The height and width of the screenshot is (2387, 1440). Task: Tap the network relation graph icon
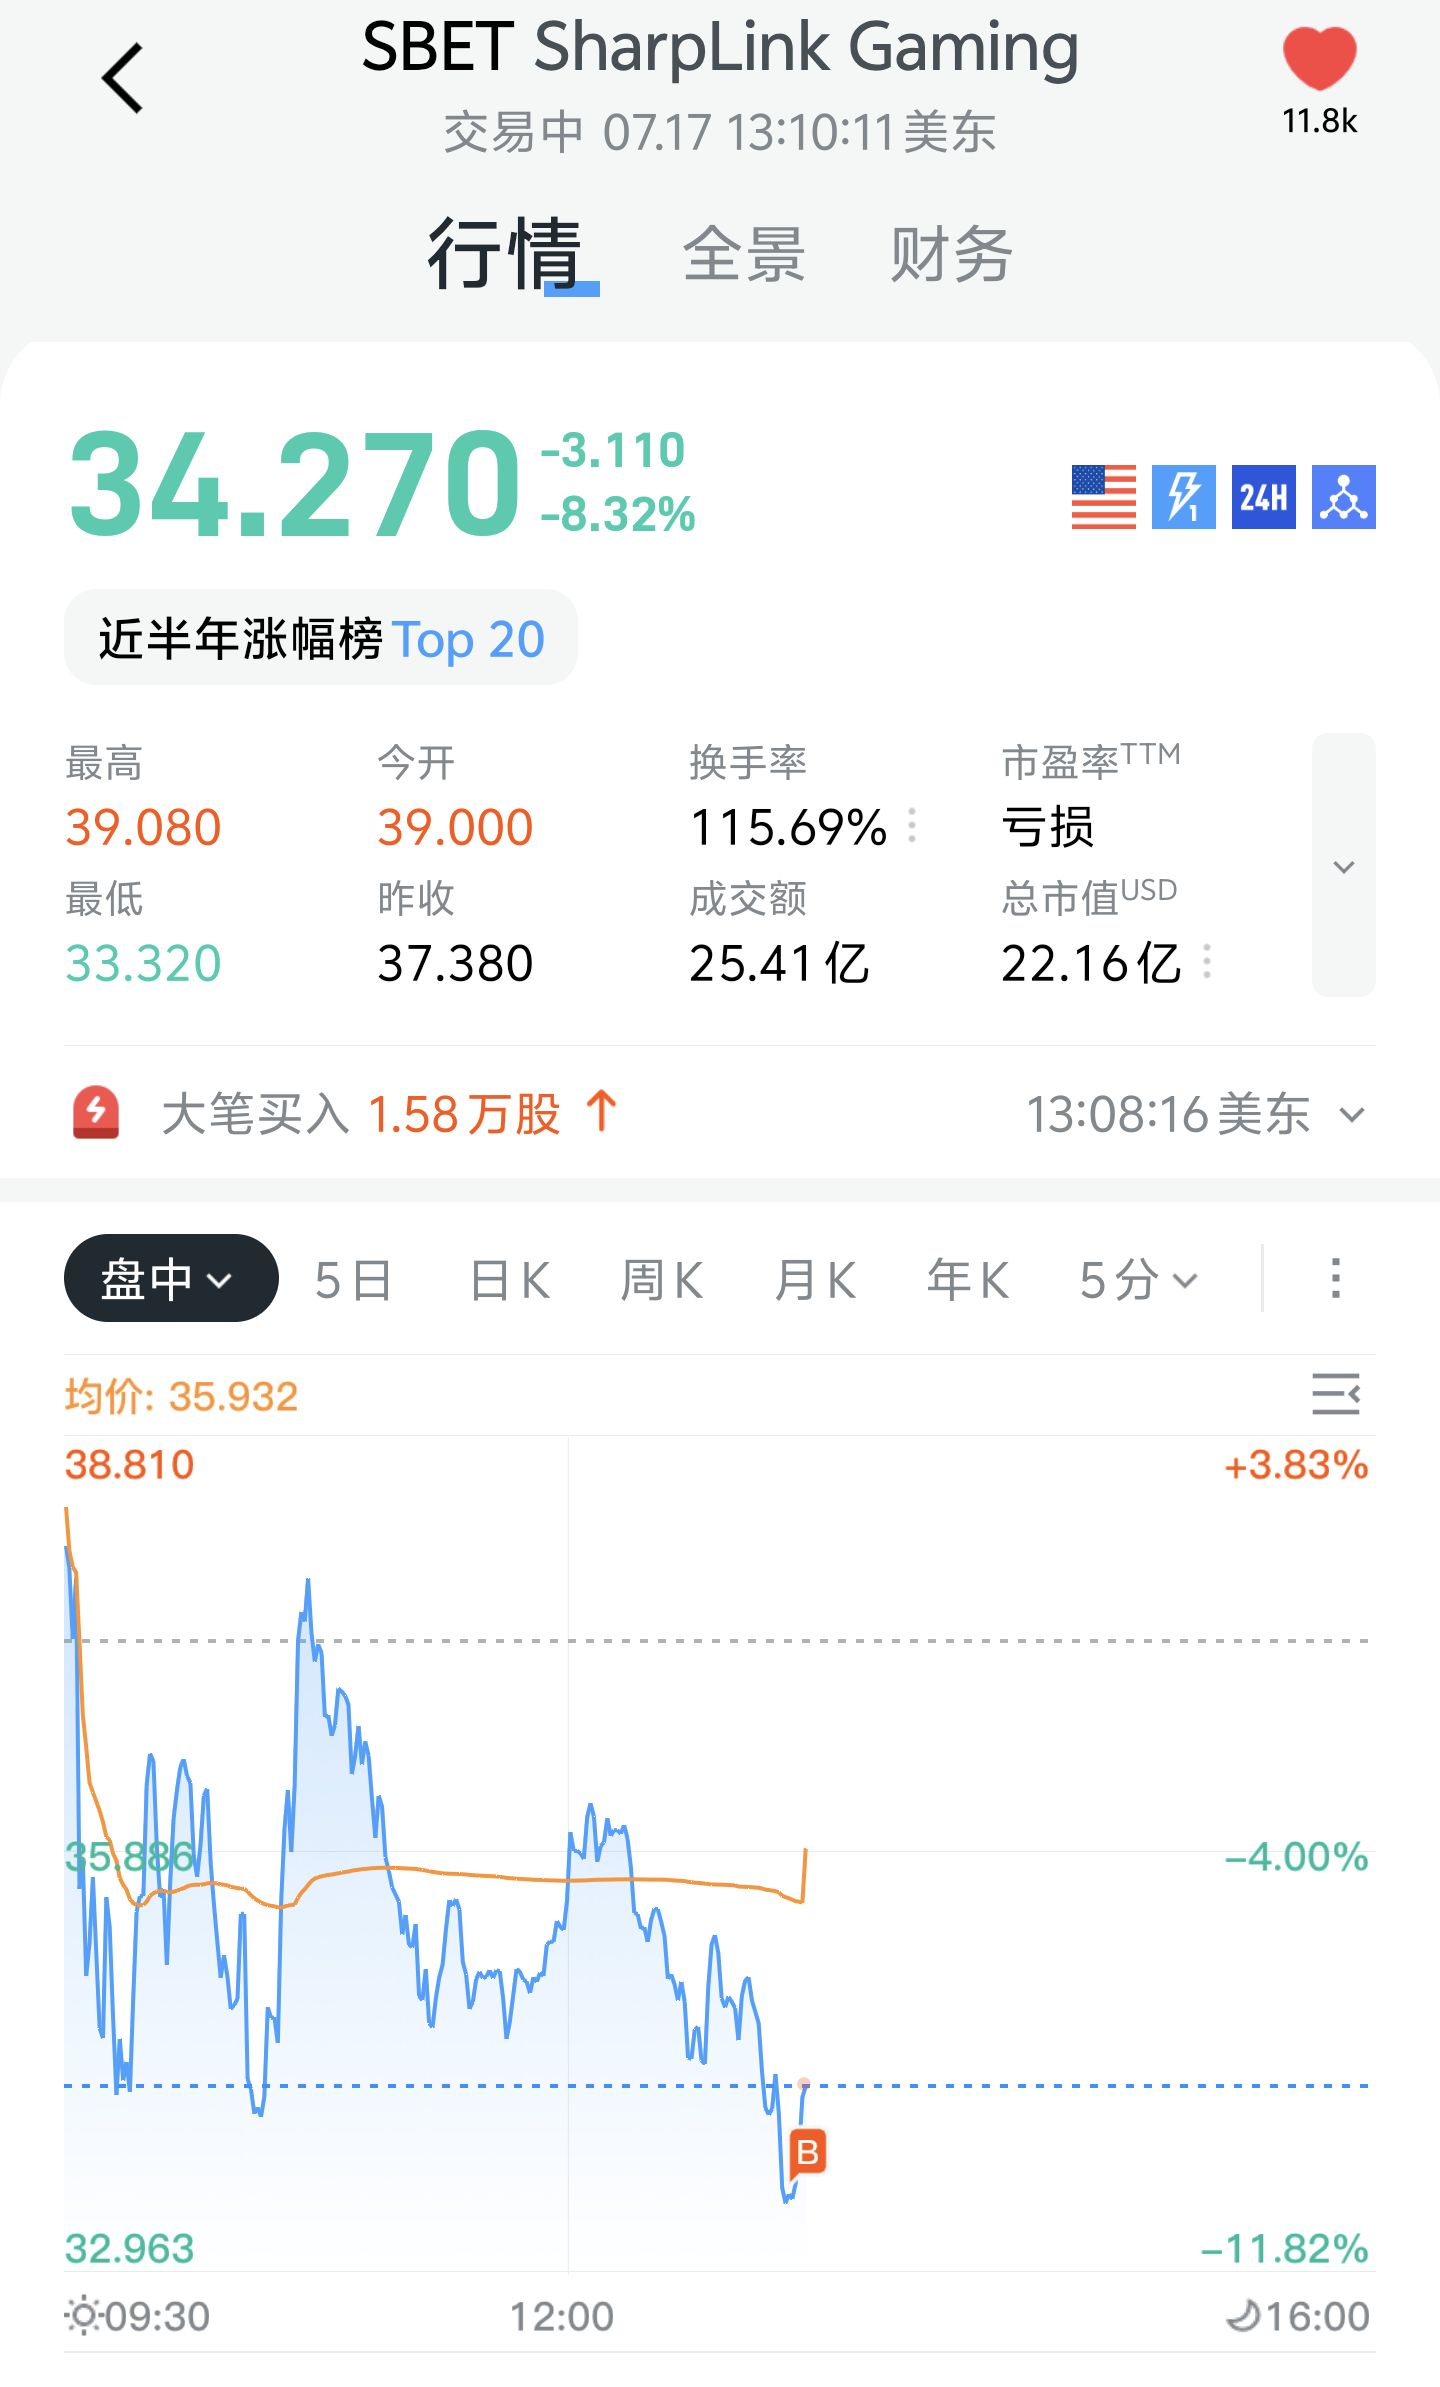[1343, 496]
